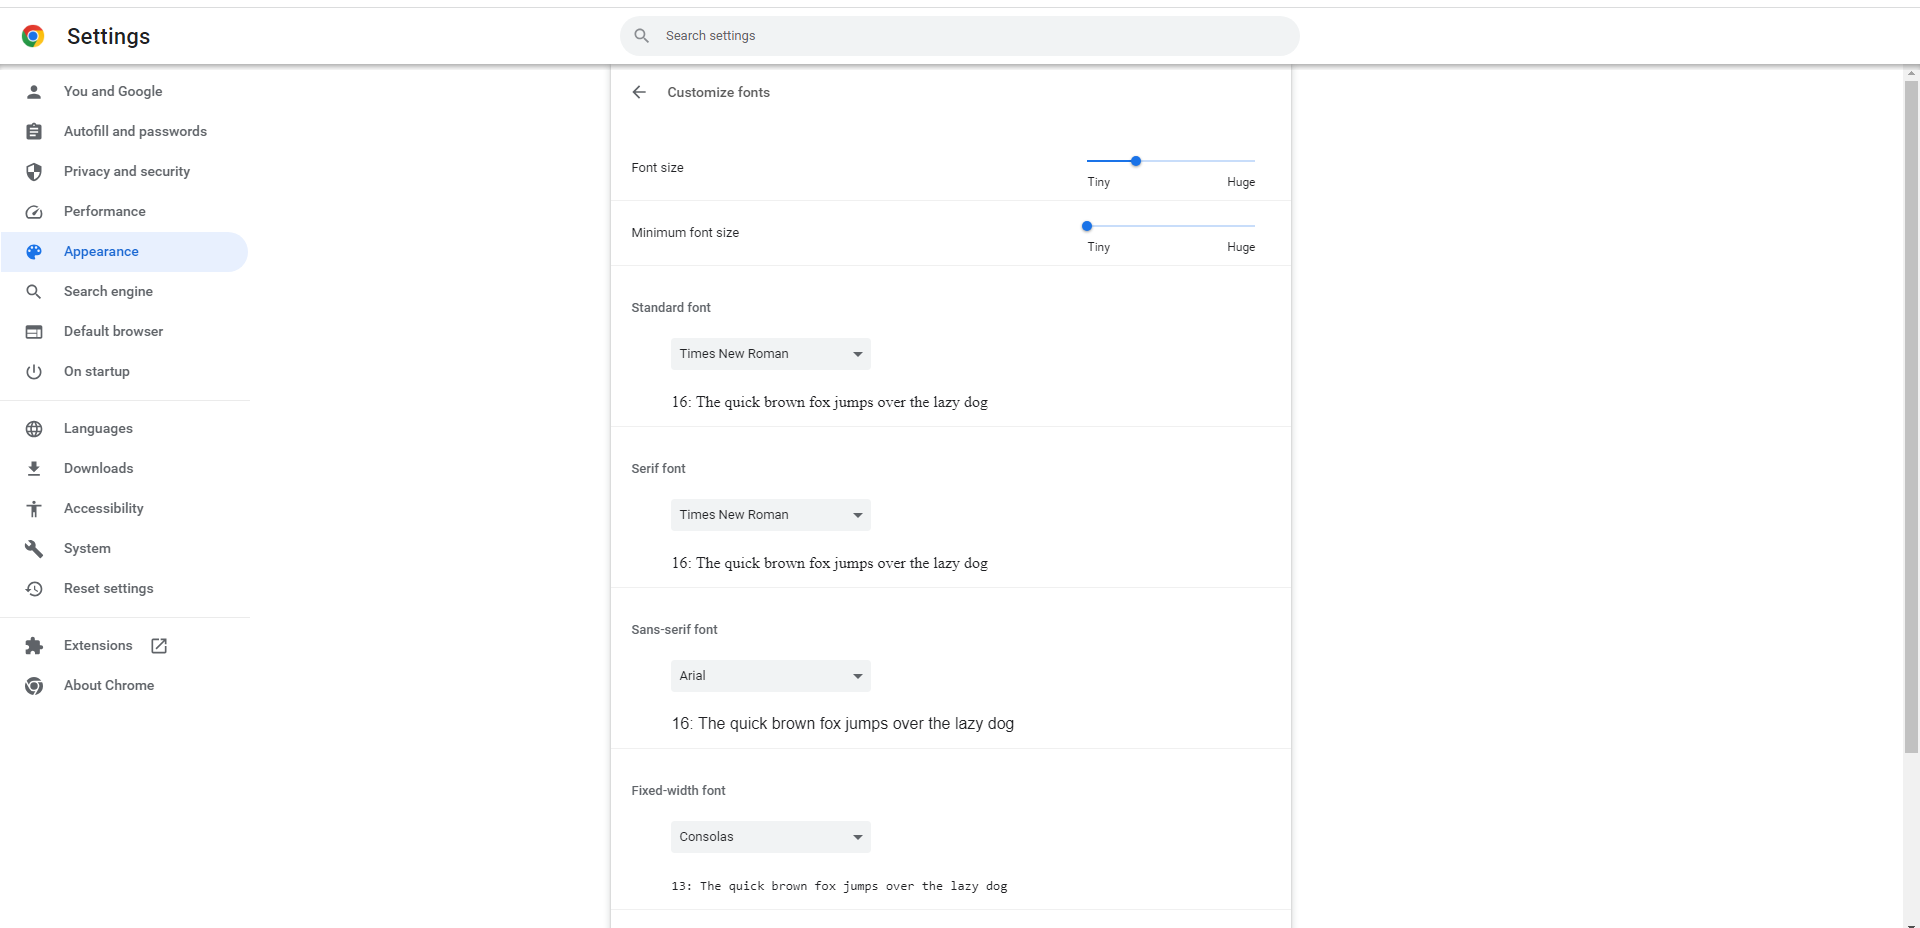Click the Chrome icon for About Chrome
This screenshot has height=928, width=1920.
coord(34,685)
